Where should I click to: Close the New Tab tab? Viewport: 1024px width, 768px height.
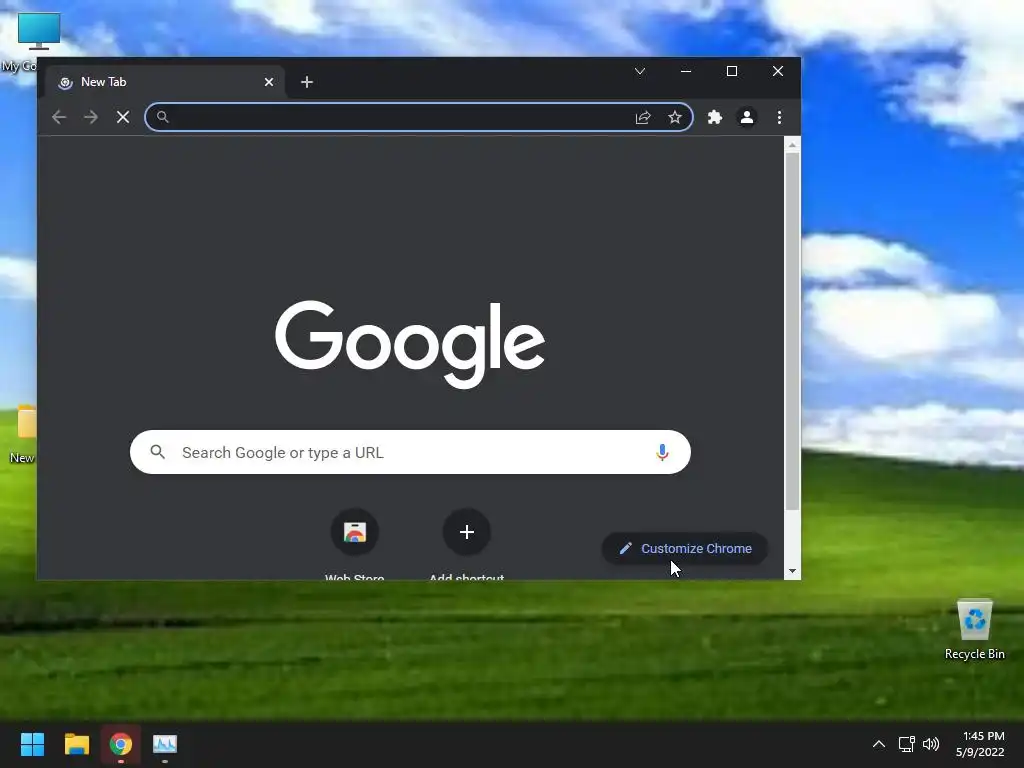pyautogui.click(x=268, y=82)
